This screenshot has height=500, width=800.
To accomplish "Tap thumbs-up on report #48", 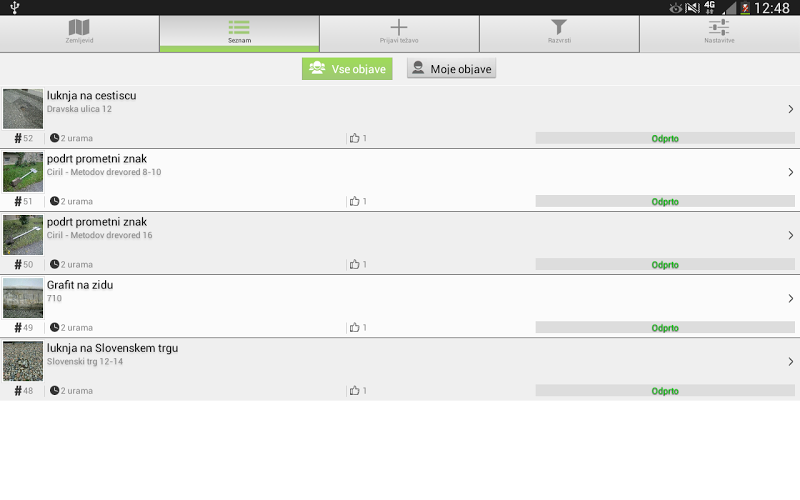I will (x=355, y=391).
